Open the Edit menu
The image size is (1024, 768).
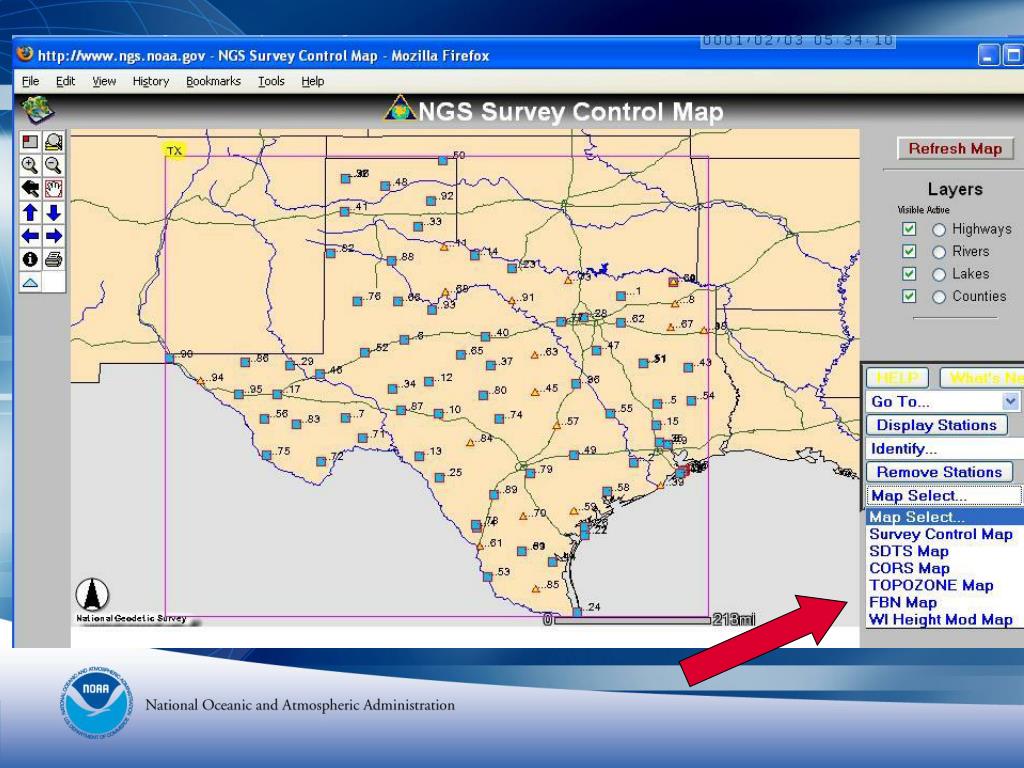pos(65,81)
